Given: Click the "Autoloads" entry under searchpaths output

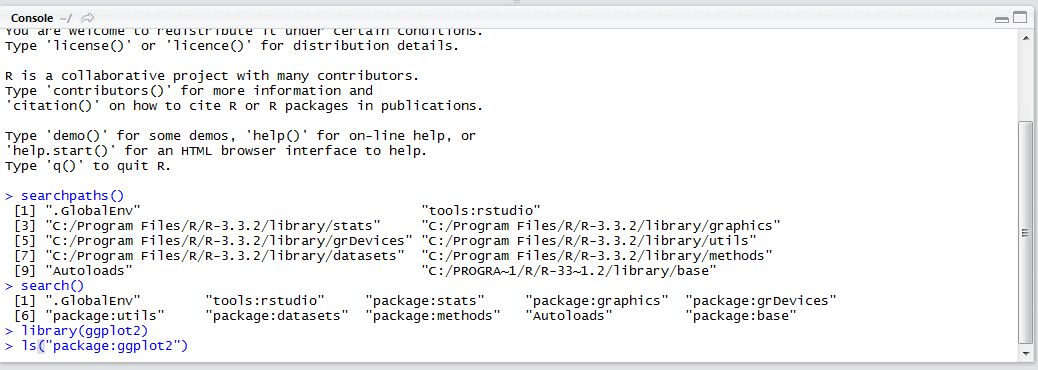Looking at the screenshot, I should coord(89,271).
